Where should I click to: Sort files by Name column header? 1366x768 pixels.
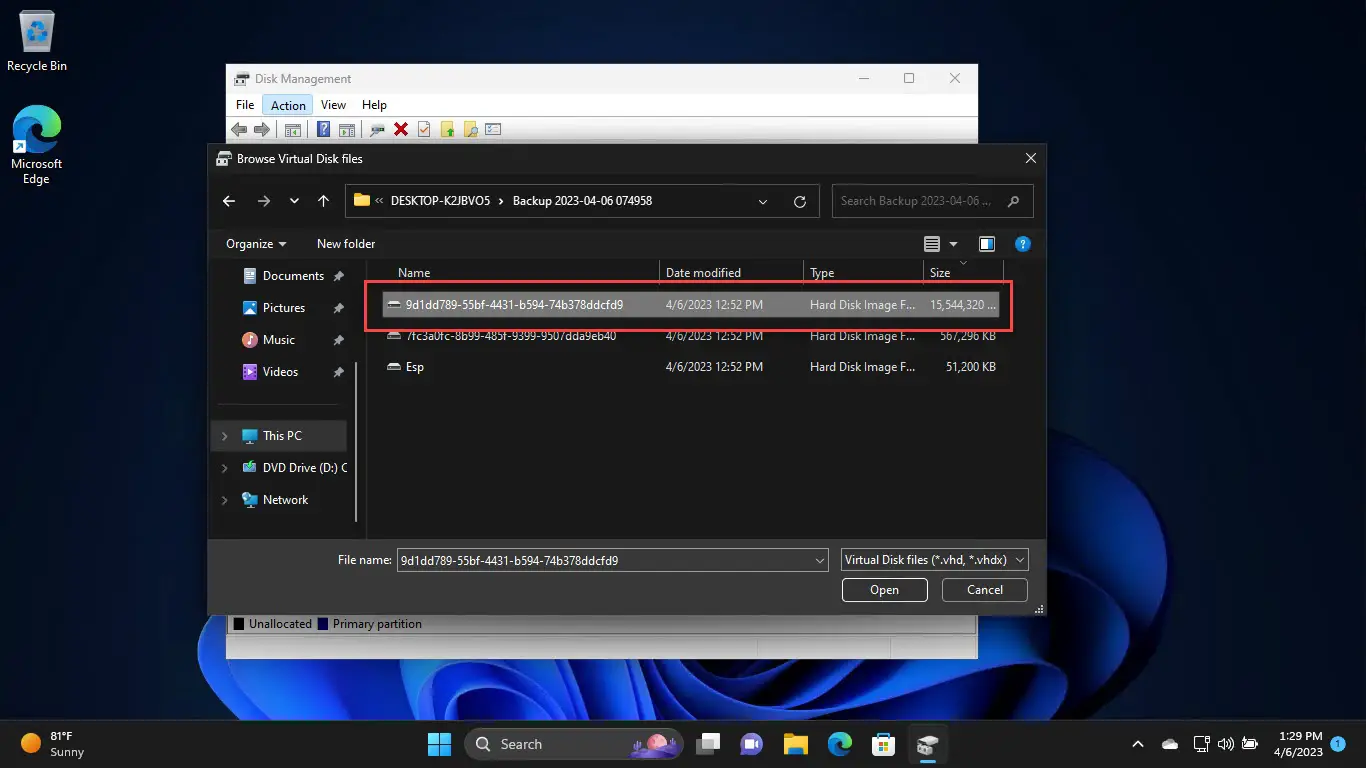pos(413,272)
